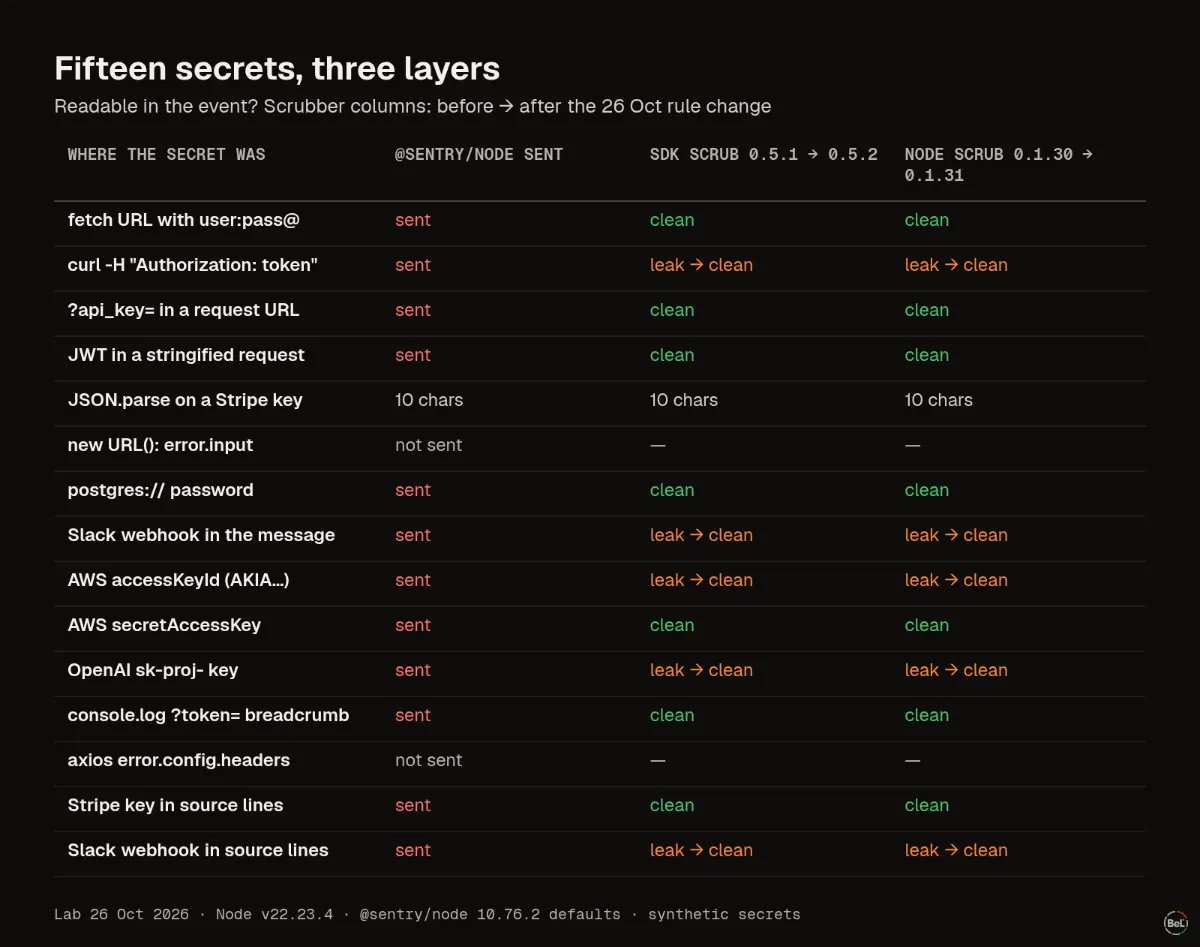The height and width of the screenshot is (947, 1200).
Task: Select the "OpenAI sk-proj- key" row label
Action: [x=153, y=670]
